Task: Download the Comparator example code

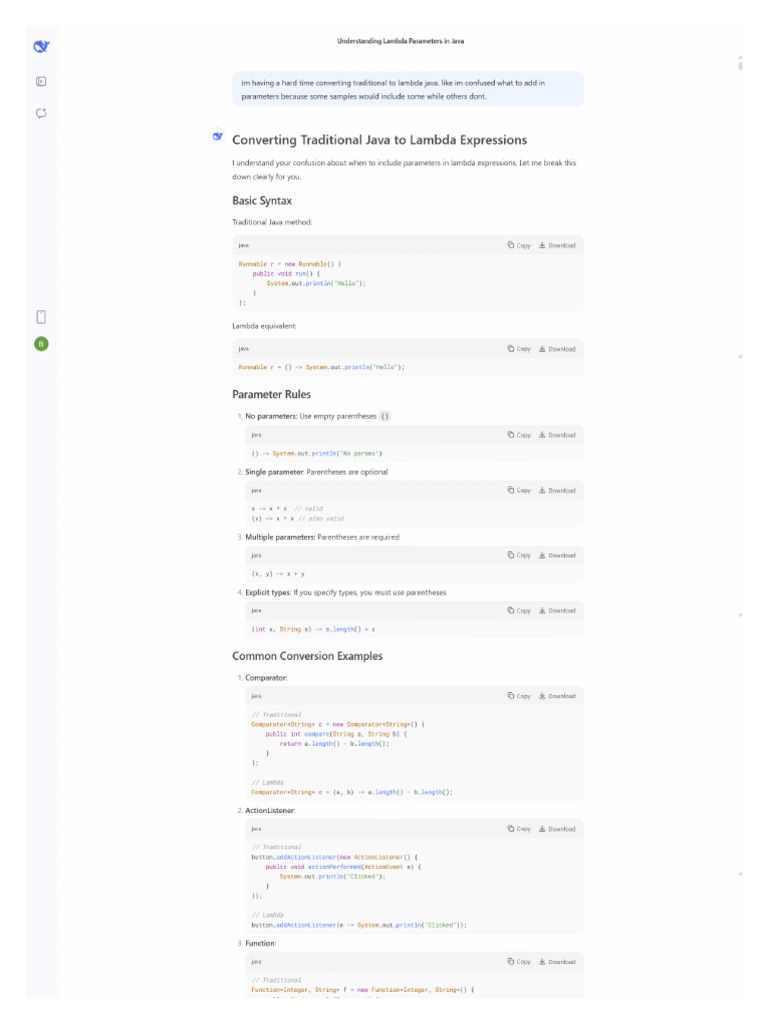Action: pyautogui.click(x=557, y=696)
